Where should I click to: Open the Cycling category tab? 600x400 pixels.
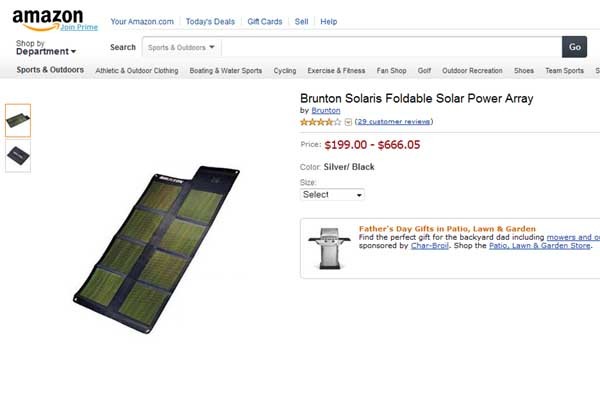pyautogui.click(x=285, y=71)
